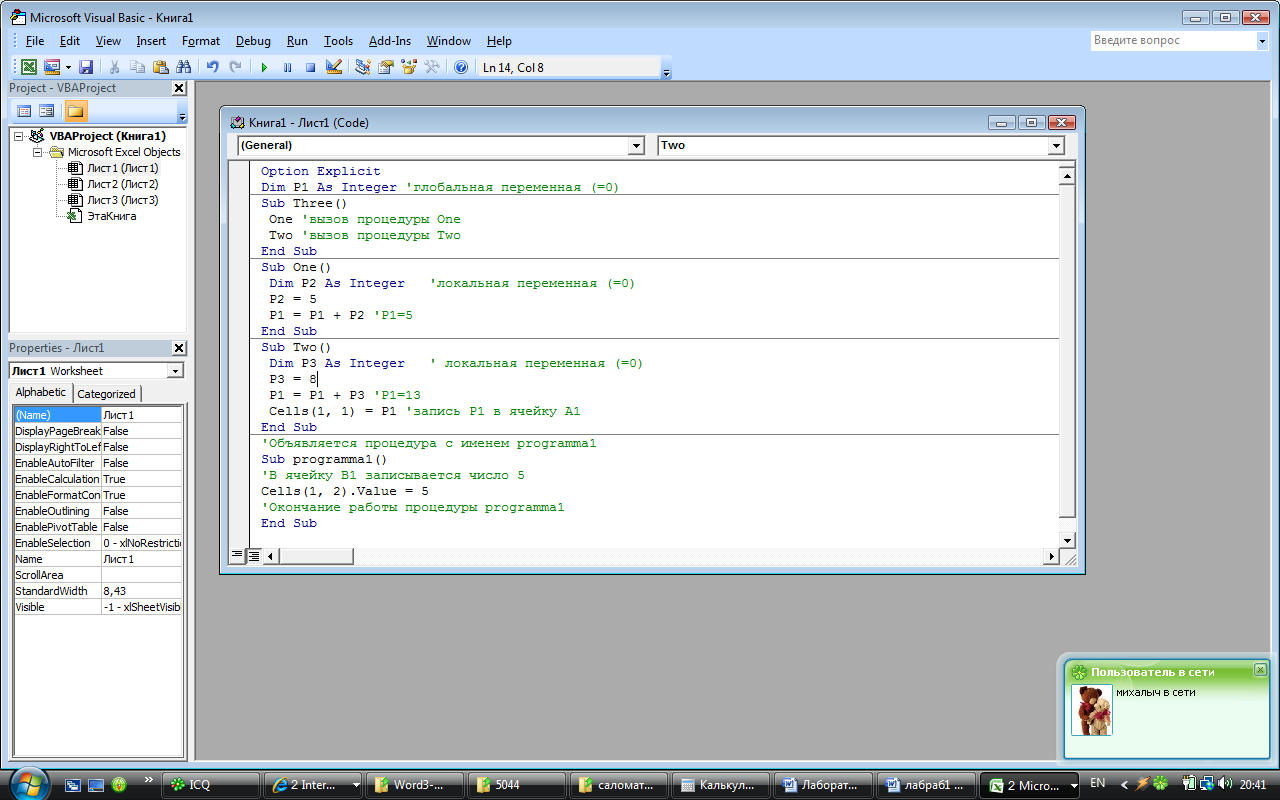Image resolution: width=1280 pixels, height=800 pixels.
Task: Click the Reset (stop) button in the toolbar
Action: point(310,67)
